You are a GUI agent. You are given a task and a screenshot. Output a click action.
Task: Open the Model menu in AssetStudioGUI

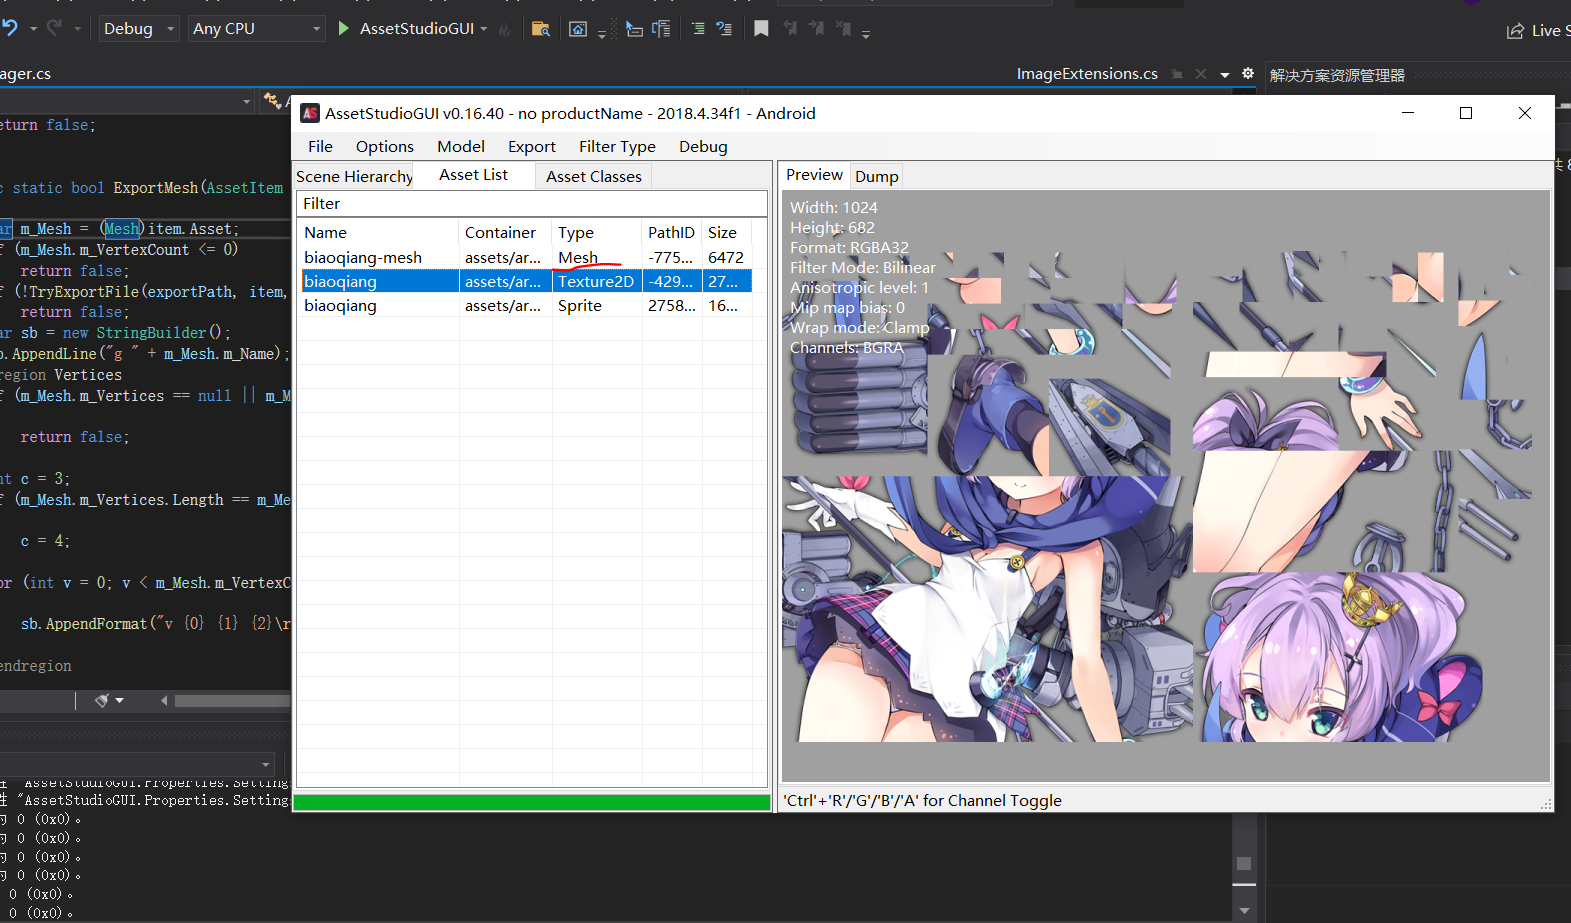point(460,147)
